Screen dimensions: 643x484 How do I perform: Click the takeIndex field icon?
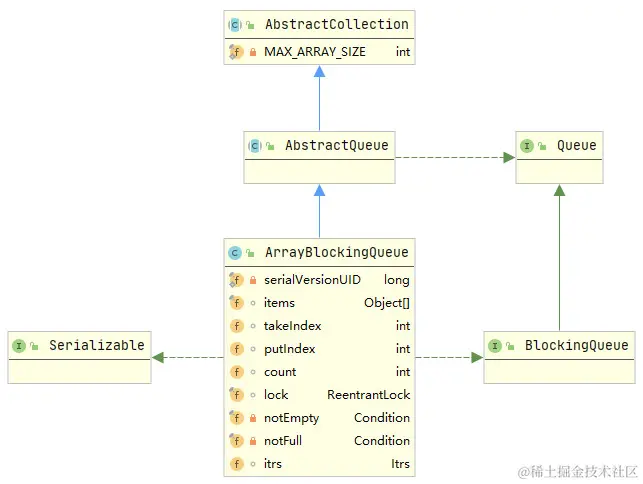click(237, 326)
